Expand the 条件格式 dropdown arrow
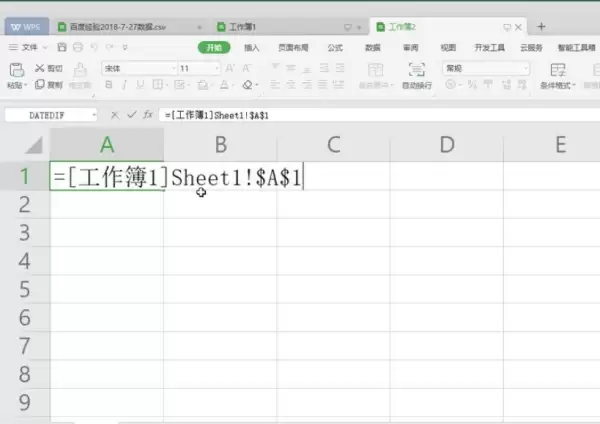Viewport: 600px width, 424px height. (574, 85)
